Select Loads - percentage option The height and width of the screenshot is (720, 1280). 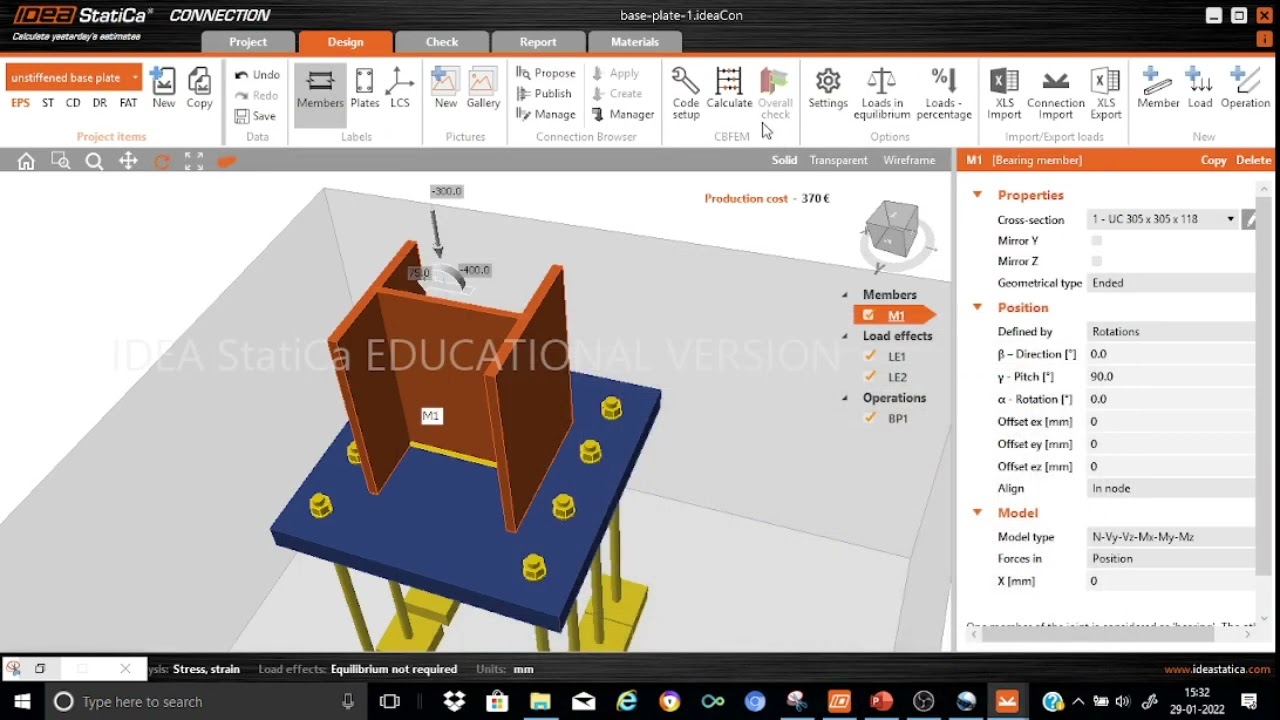point(944,93)
